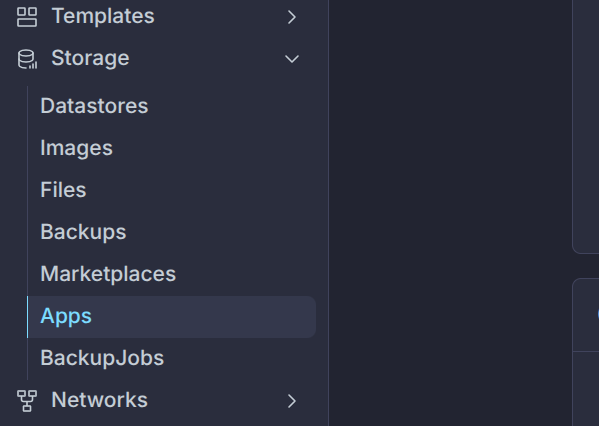Expand the Networks section chevron

(291, 401)
